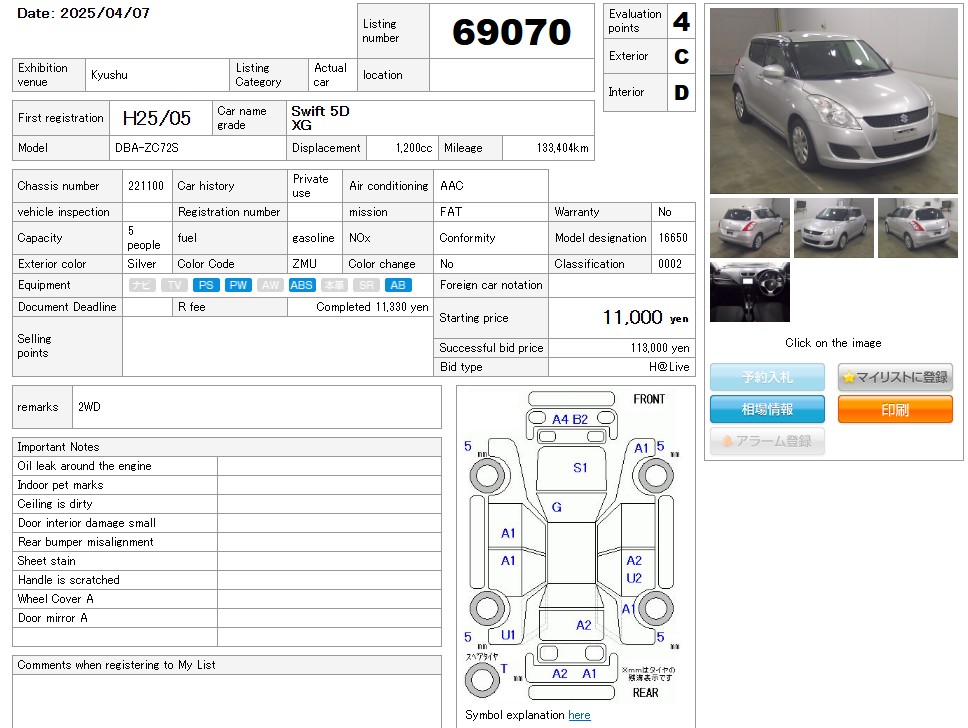The image size is (968, 728).
Task: Click the car name 'Swift 5D XG'
Action: coord(320,118)
